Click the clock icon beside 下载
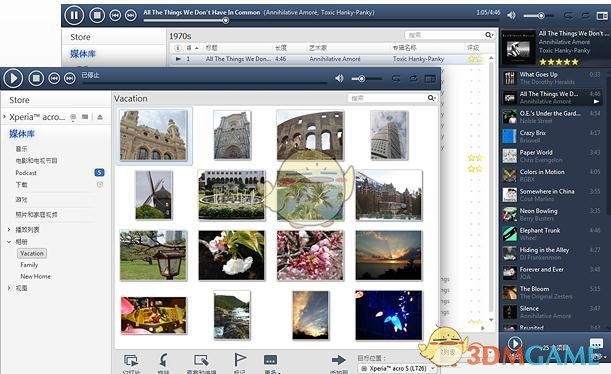The image size is (611, 374). (100, 185)
